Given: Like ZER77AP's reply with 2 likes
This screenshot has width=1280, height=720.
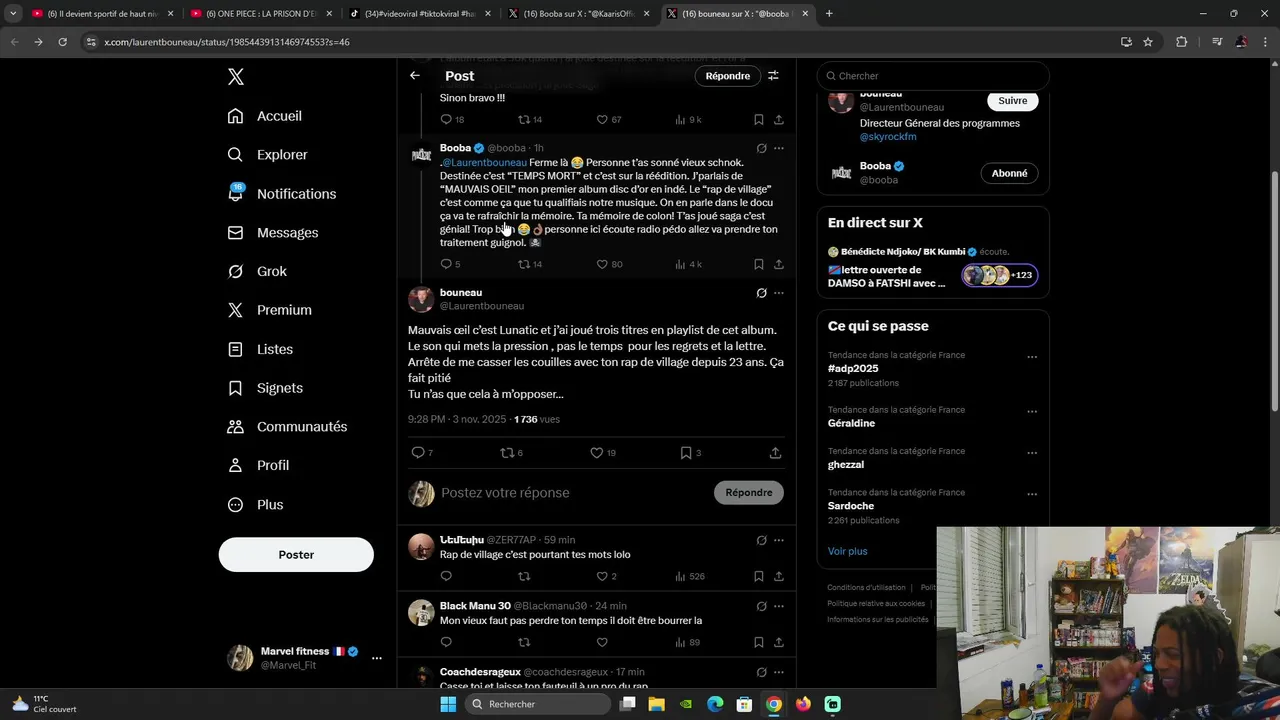Looking at the screenshot, I should 602,576.
